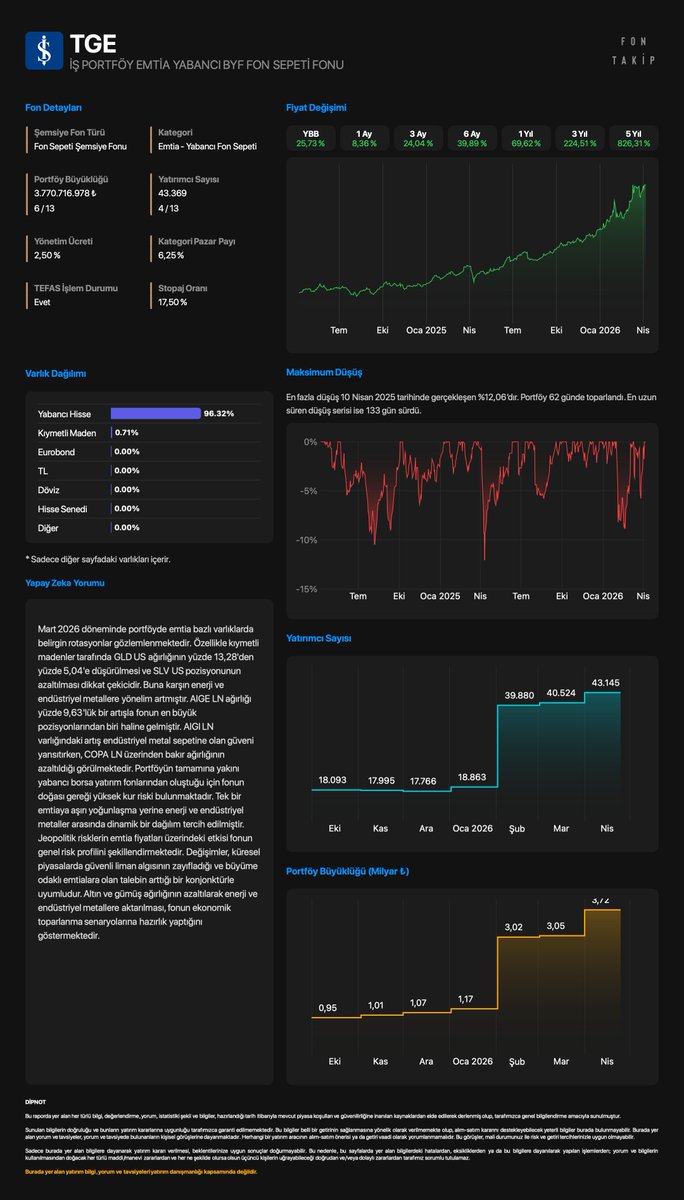Click the portfolio size label 0,95
This screenshot has width=684, height=1200.
328,1007
